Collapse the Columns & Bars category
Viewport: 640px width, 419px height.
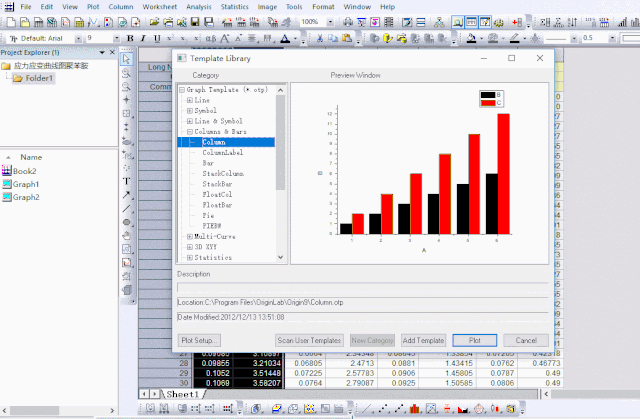tap(189, 132)
